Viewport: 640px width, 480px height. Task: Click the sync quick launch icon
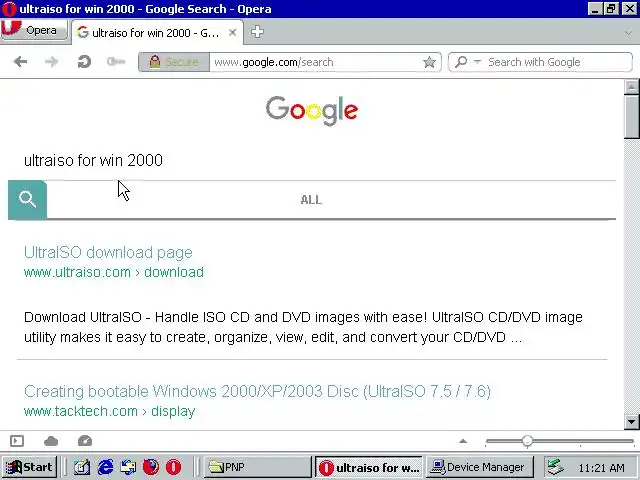pyautogui.click(x=128, y=467)
